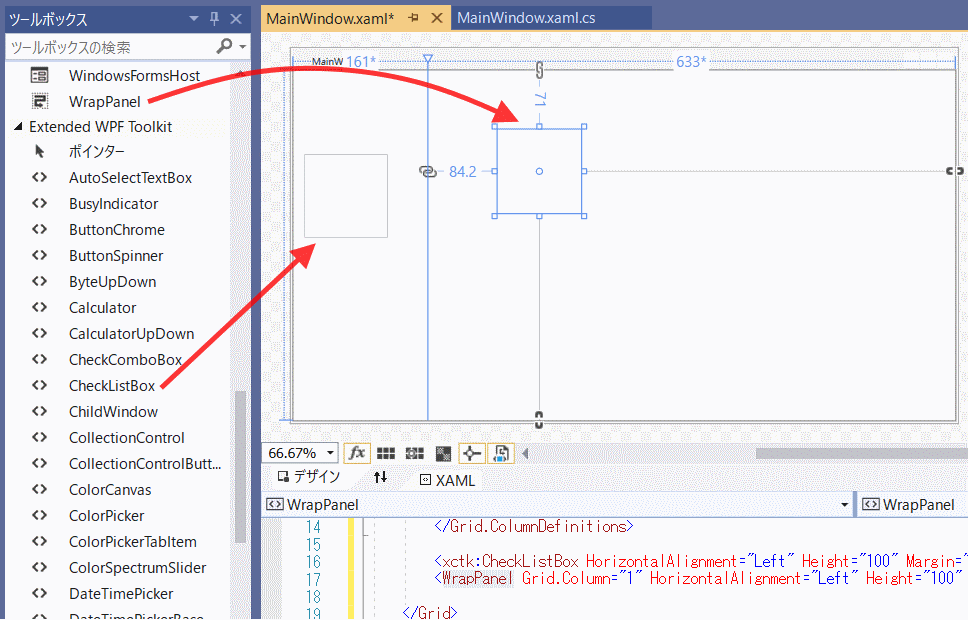Click the bottom margin anchor icon
The image size is (968, 620).
tap(539, 420)
